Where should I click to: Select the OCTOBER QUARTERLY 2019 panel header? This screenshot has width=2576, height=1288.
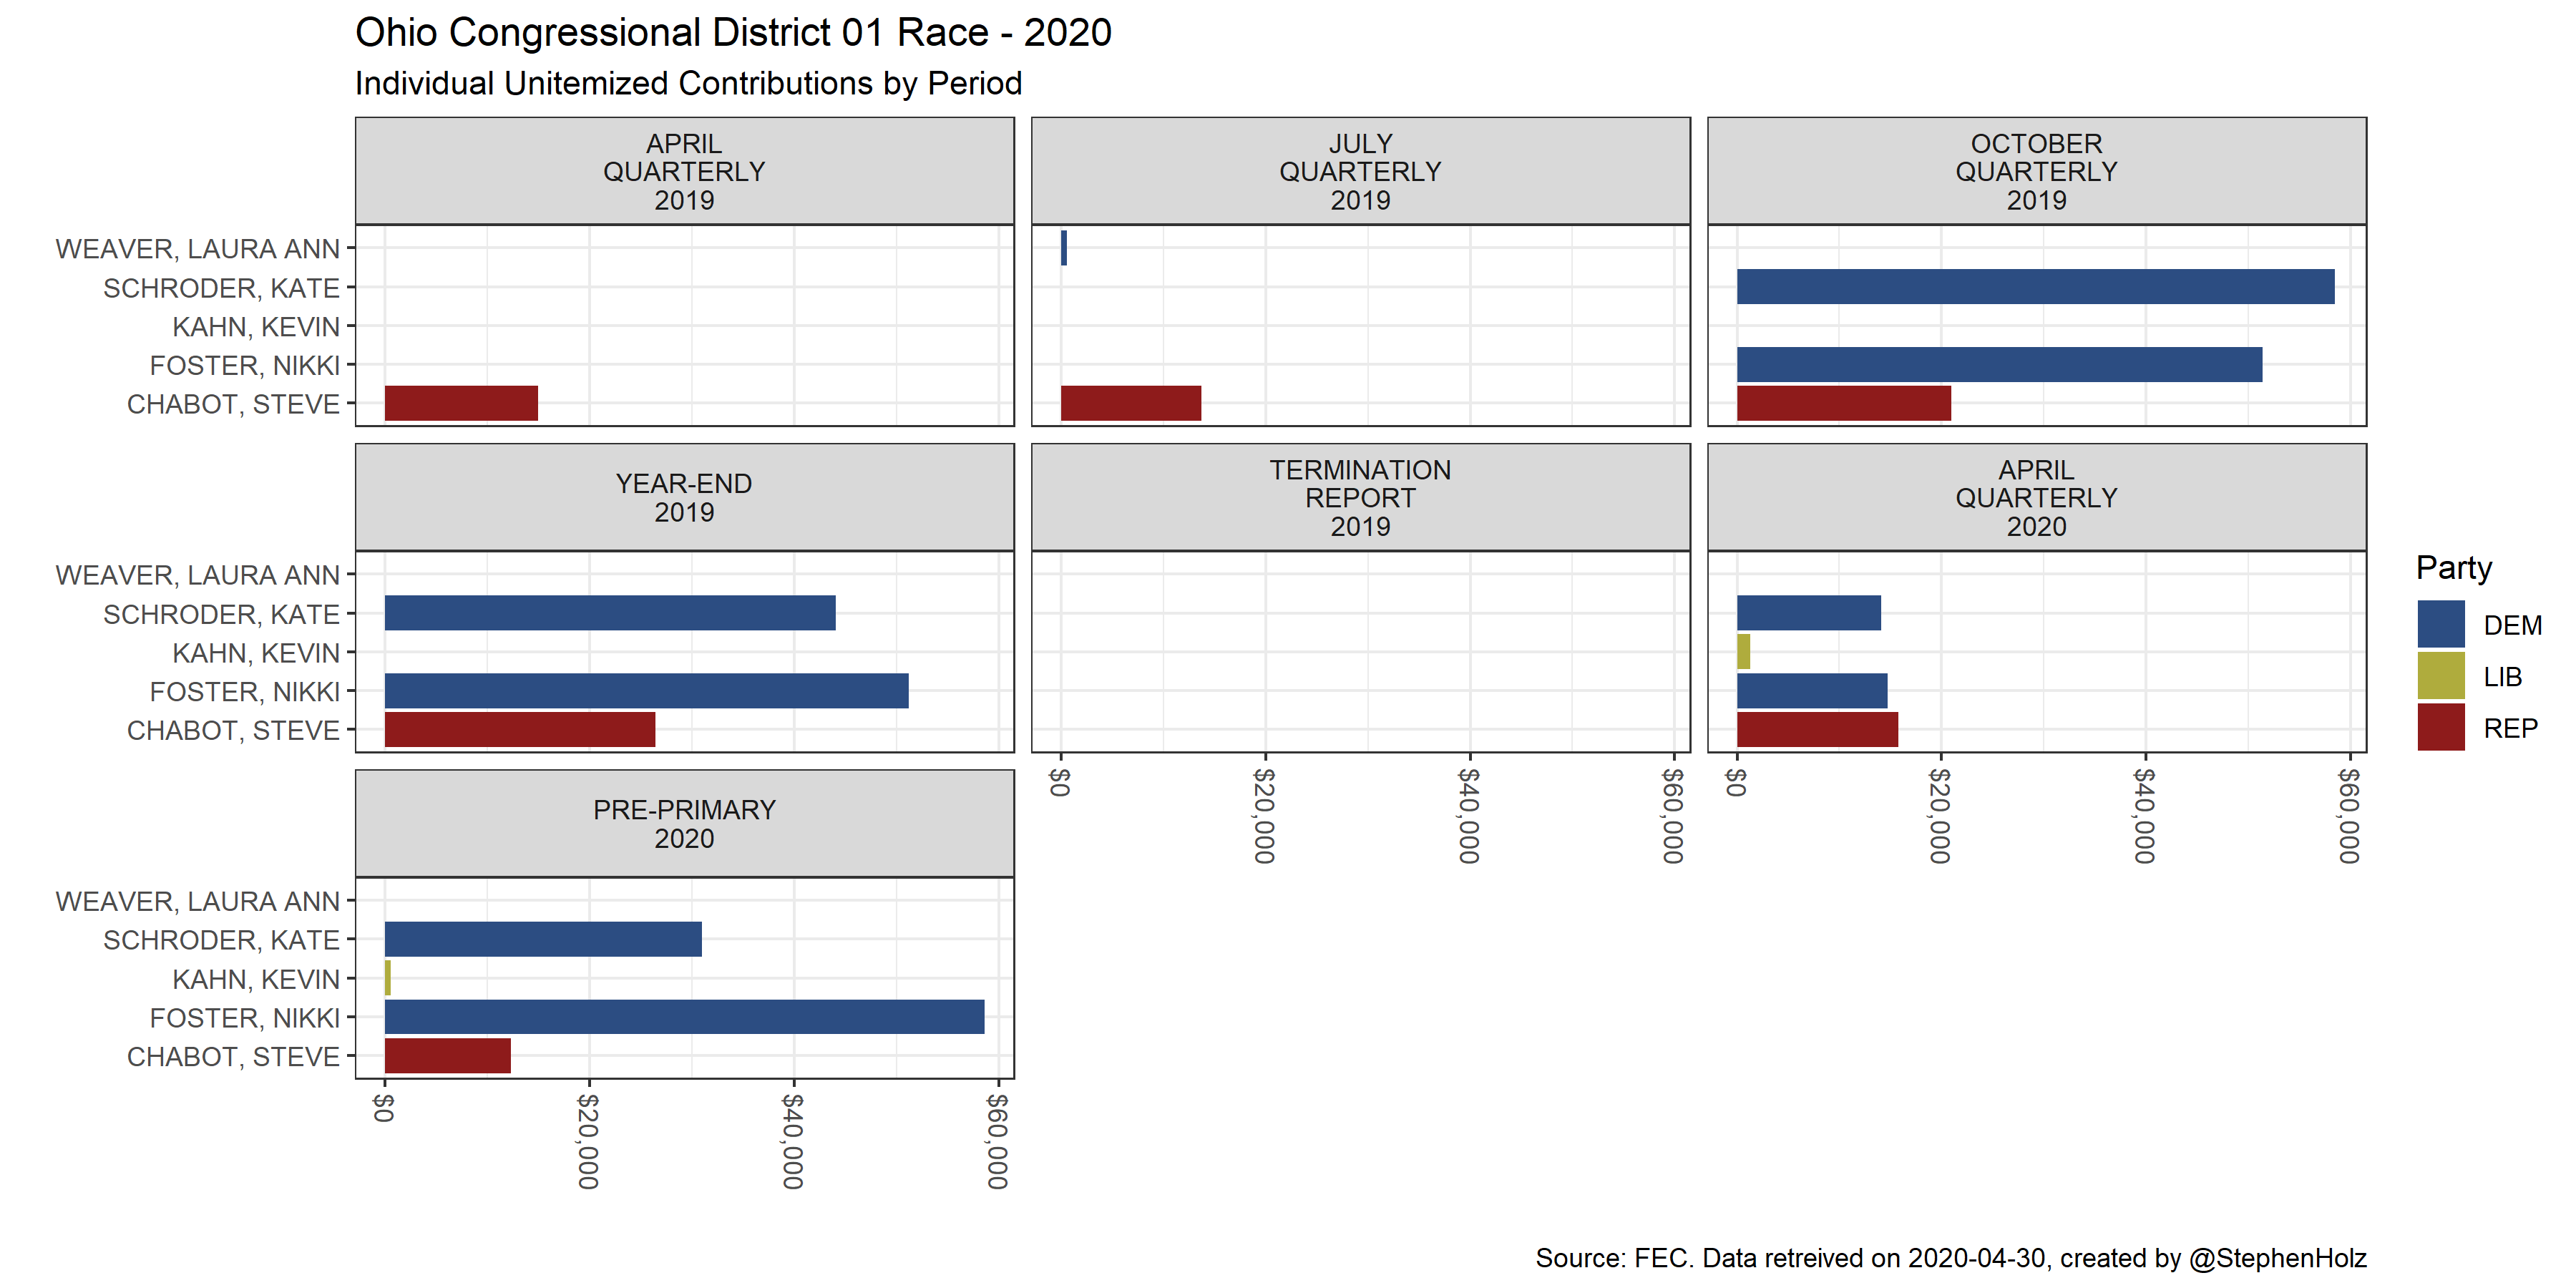[2036, 171]
